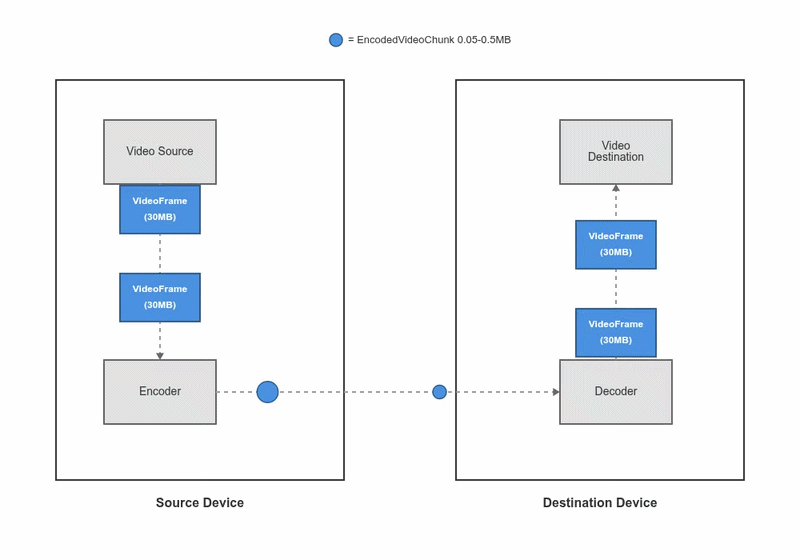
Task: Select the VideoFrame box directly above Encoder
Action: click(x=160, y=297)
